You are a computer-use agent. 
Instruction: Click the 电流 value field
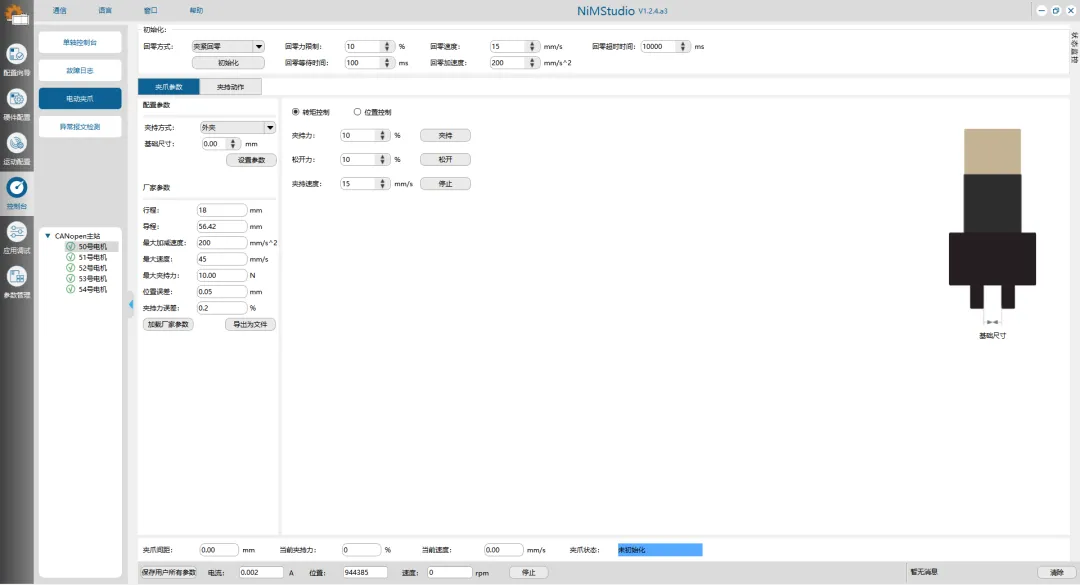261,573
